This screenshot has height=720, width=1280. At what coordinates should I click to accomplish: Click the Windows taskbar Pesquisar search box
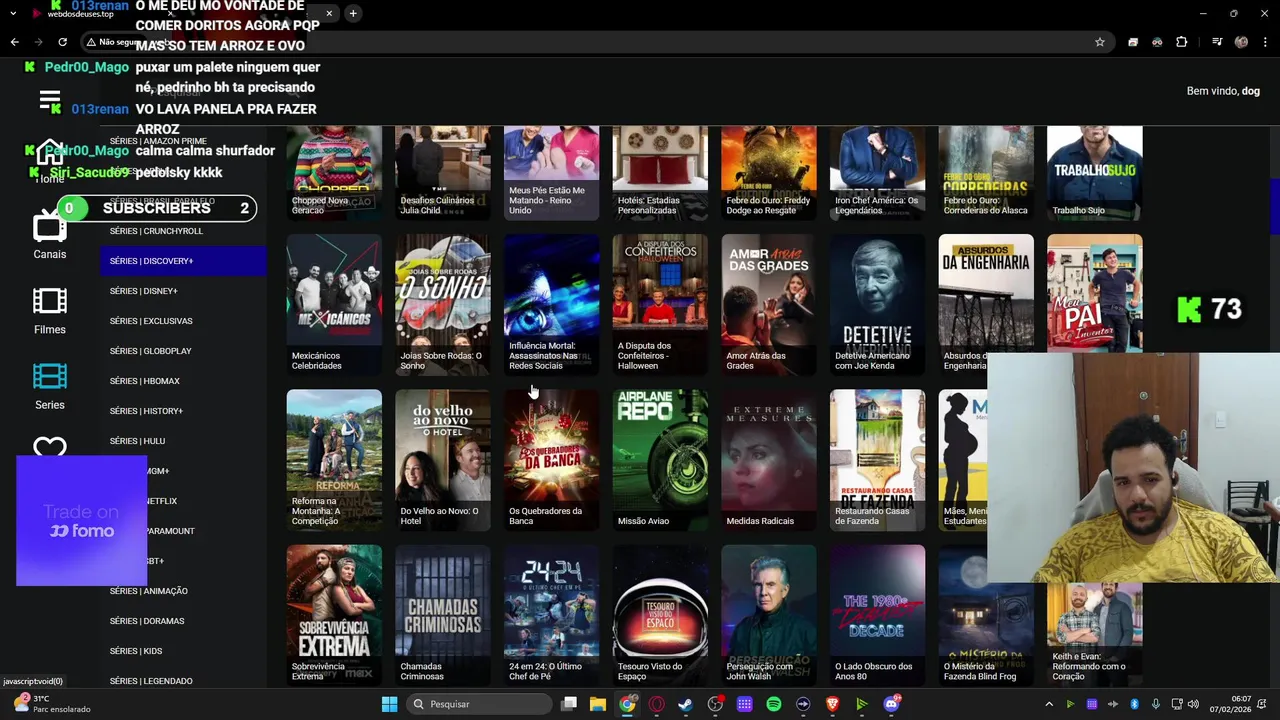click(x=479, y=704)
